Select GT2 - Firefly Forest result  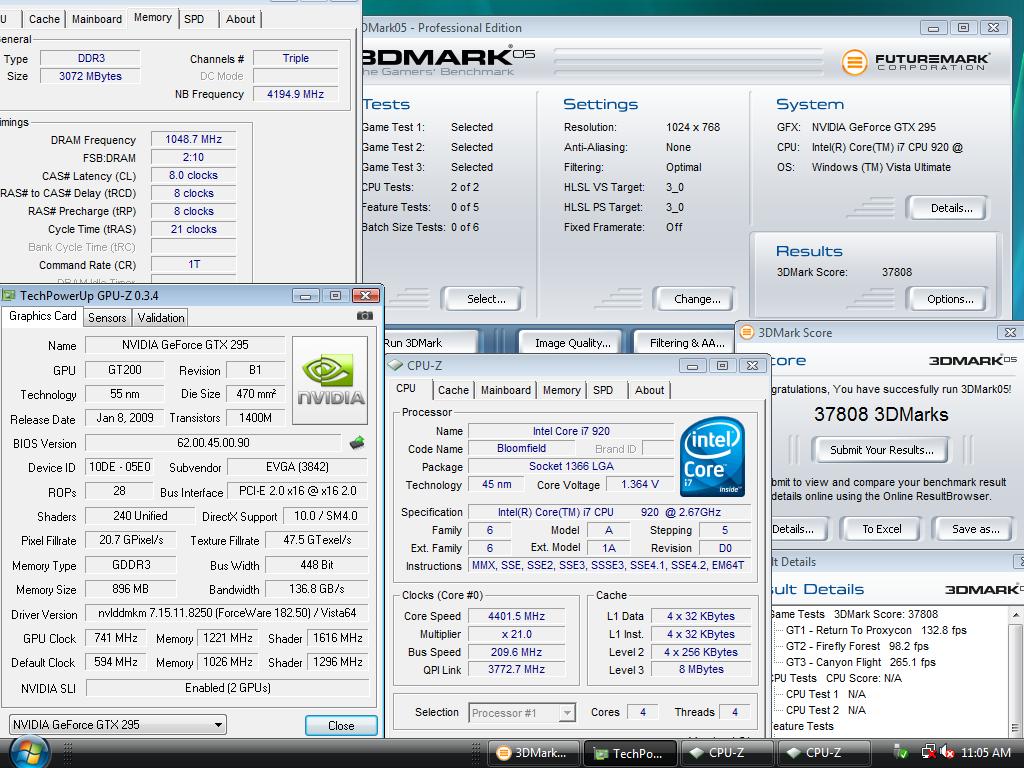857,646
